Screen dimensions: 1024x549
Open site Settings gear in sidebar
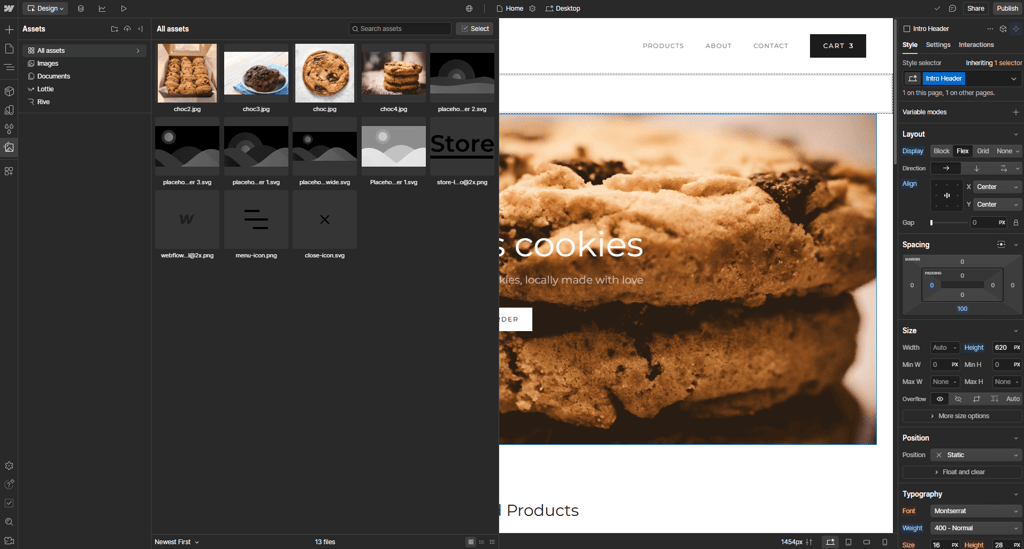click(x=9, y=466)
